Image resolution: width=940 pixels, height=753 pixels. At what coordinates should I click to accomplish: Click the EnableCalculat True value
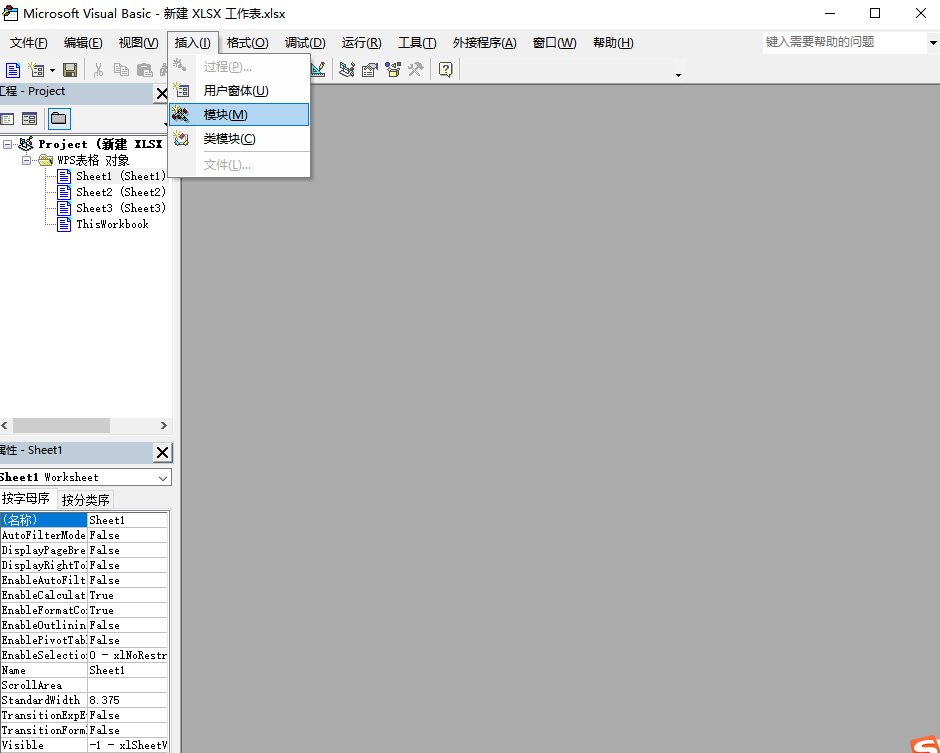(127, 595)
